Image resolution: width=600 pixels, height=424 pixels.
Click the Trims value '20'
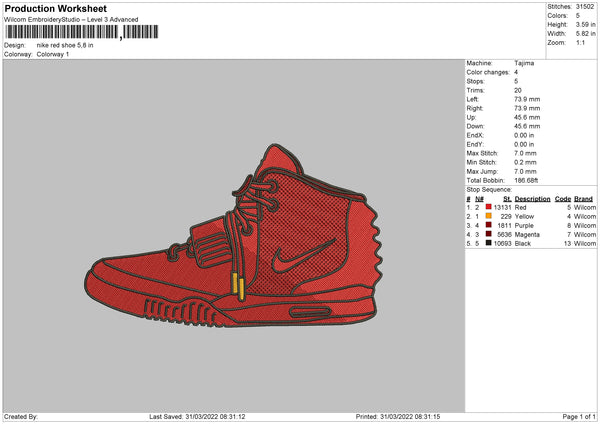pyautogui.click(x=518, y=91)
